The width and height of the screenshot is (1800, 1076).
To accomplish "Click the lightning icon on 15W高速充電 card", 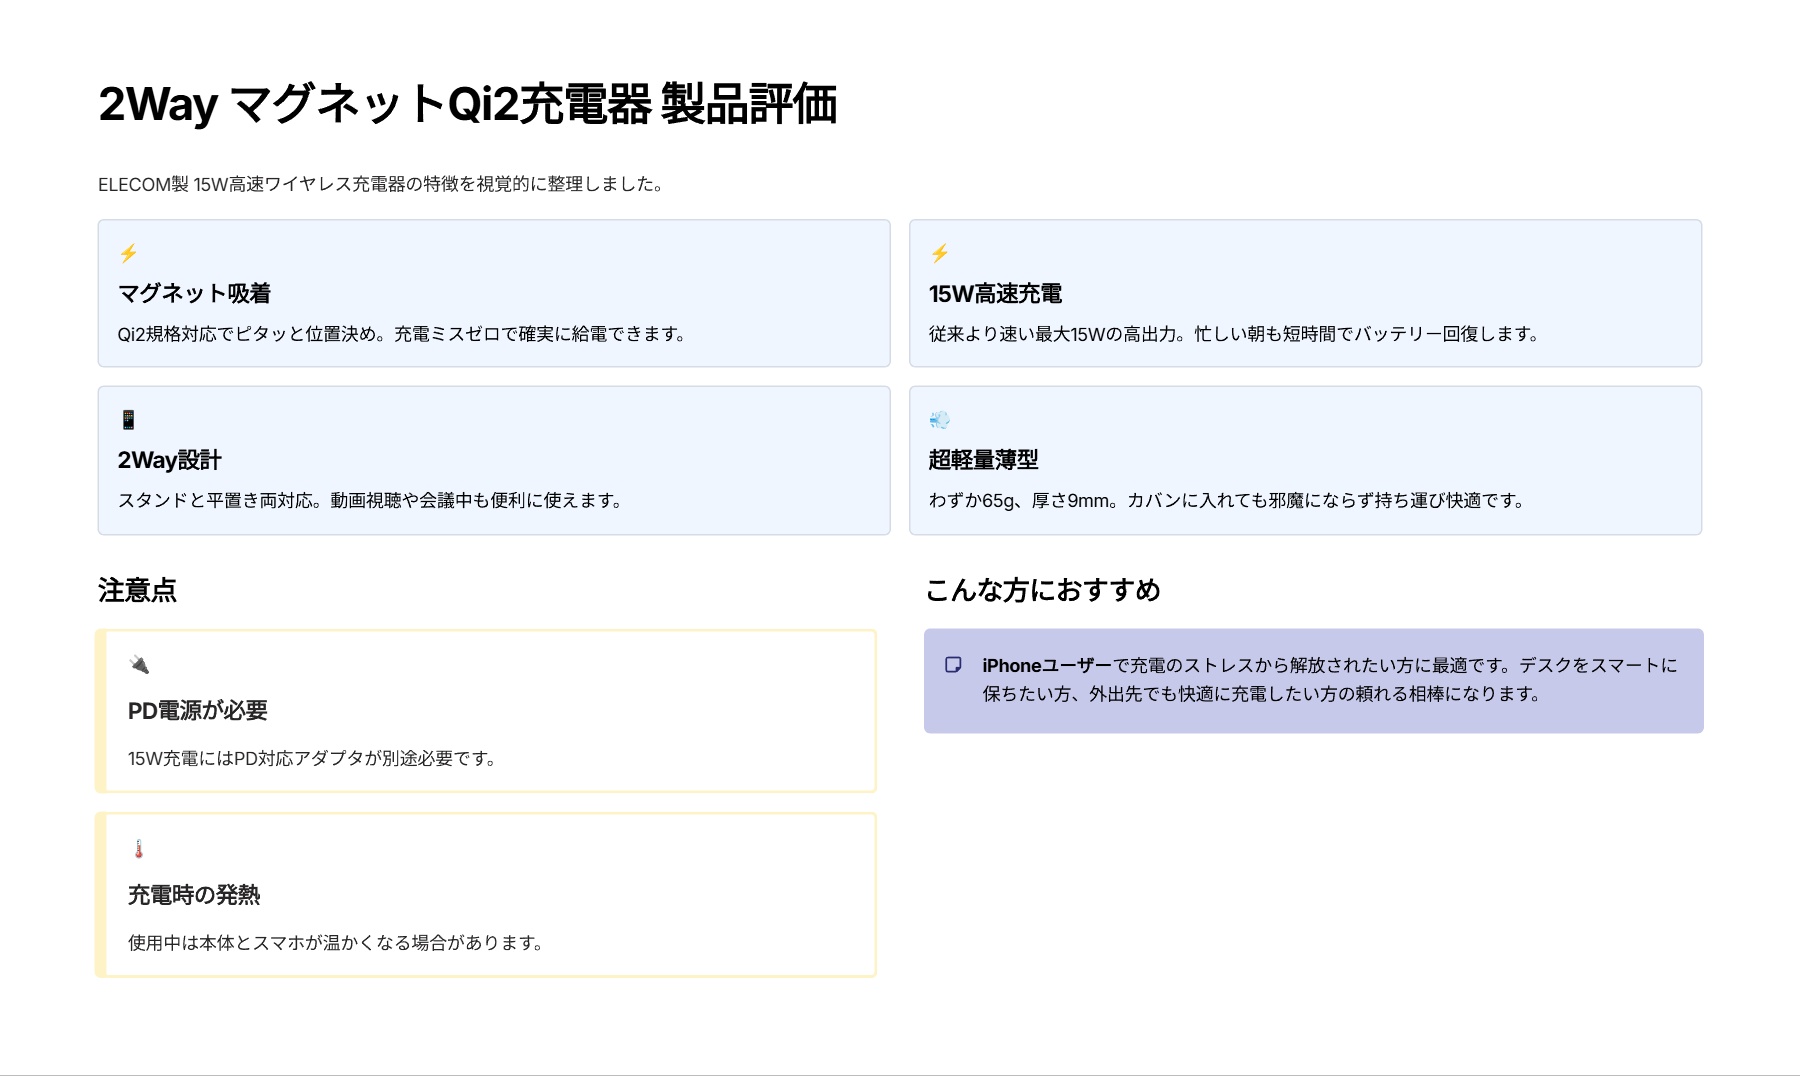I will [x=938, y=254].
